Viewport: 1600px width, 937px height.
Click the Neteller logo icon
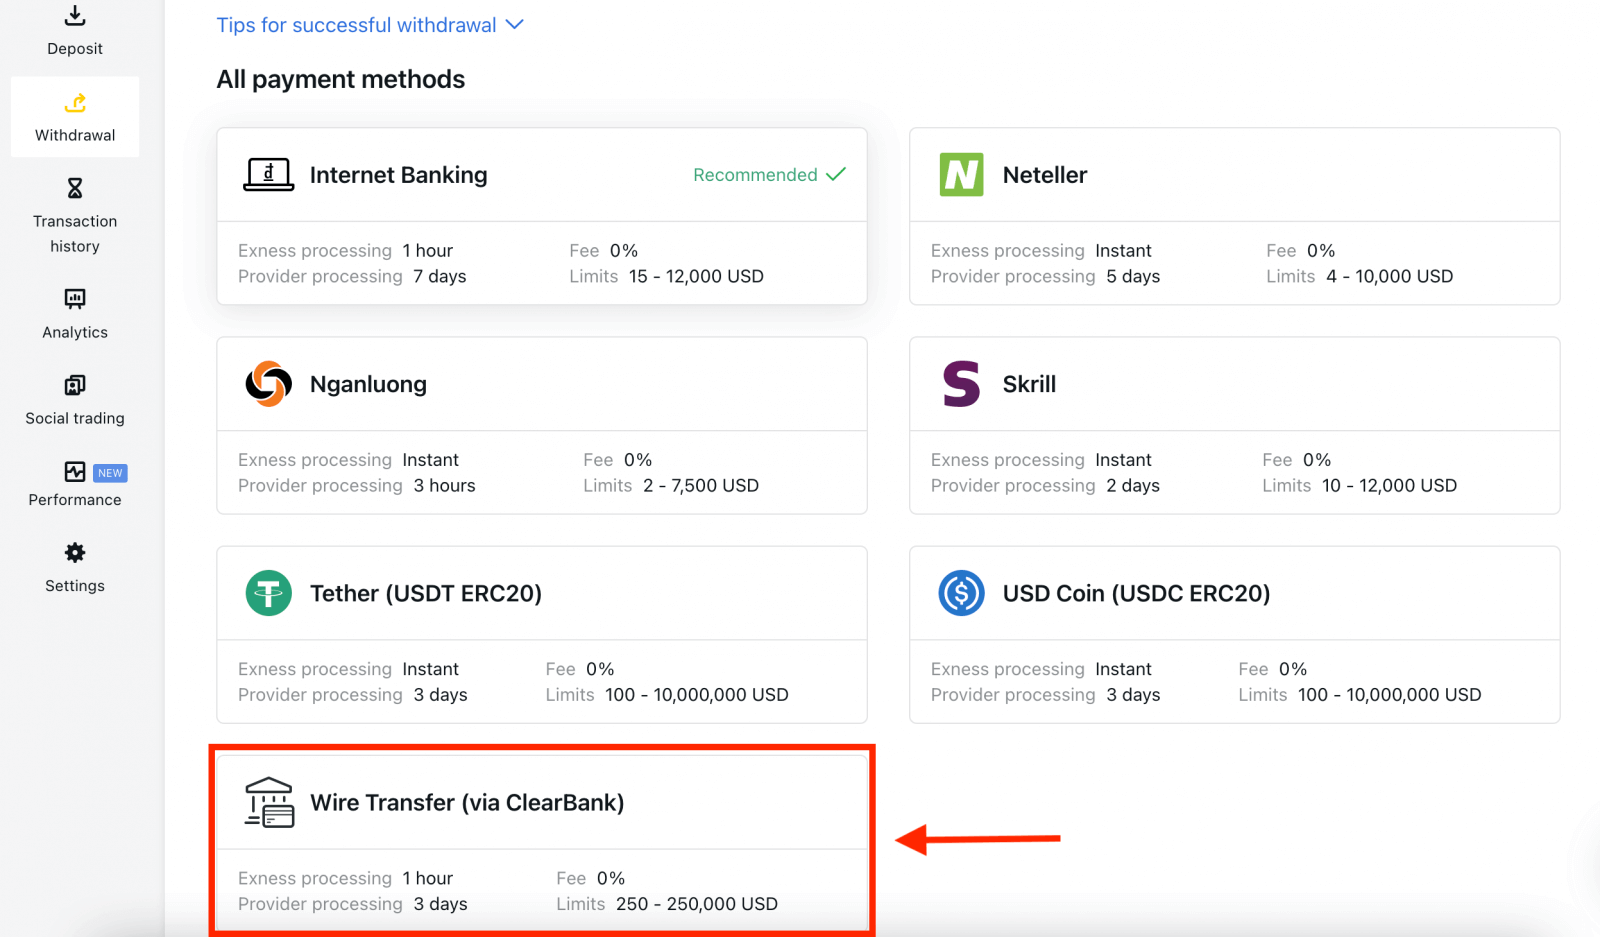coord(961,175)
